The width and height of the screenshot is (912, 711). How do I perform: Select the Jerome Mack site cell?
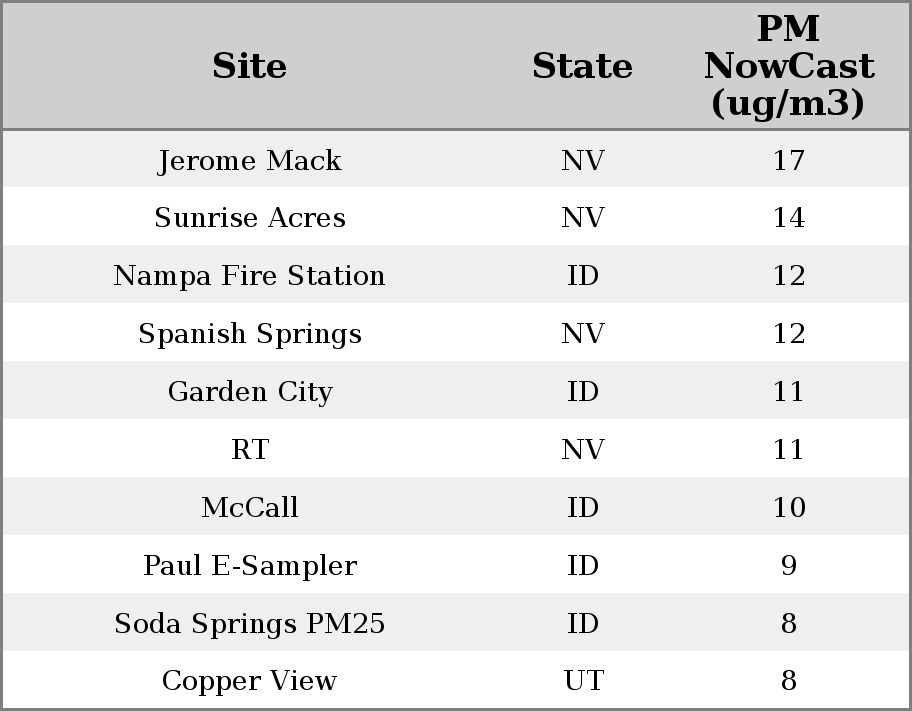point(249,160)
